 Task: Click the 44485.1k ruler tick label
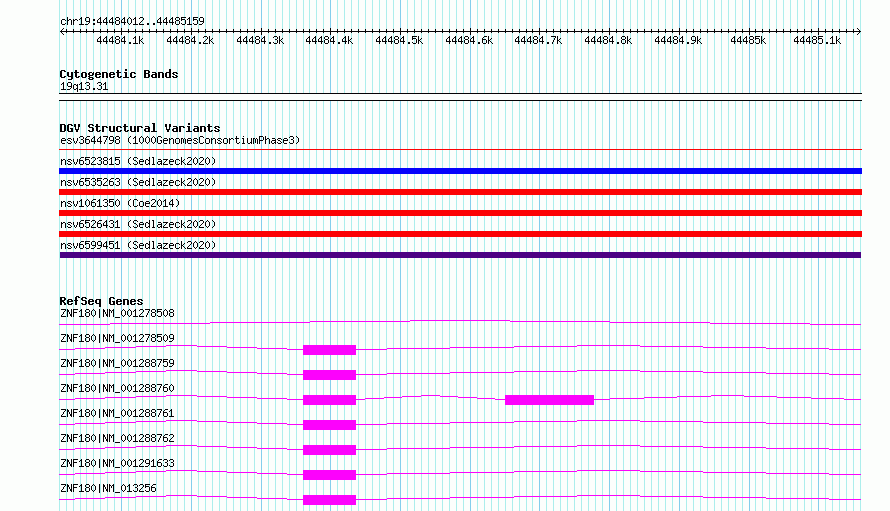(x=817, y=40)
